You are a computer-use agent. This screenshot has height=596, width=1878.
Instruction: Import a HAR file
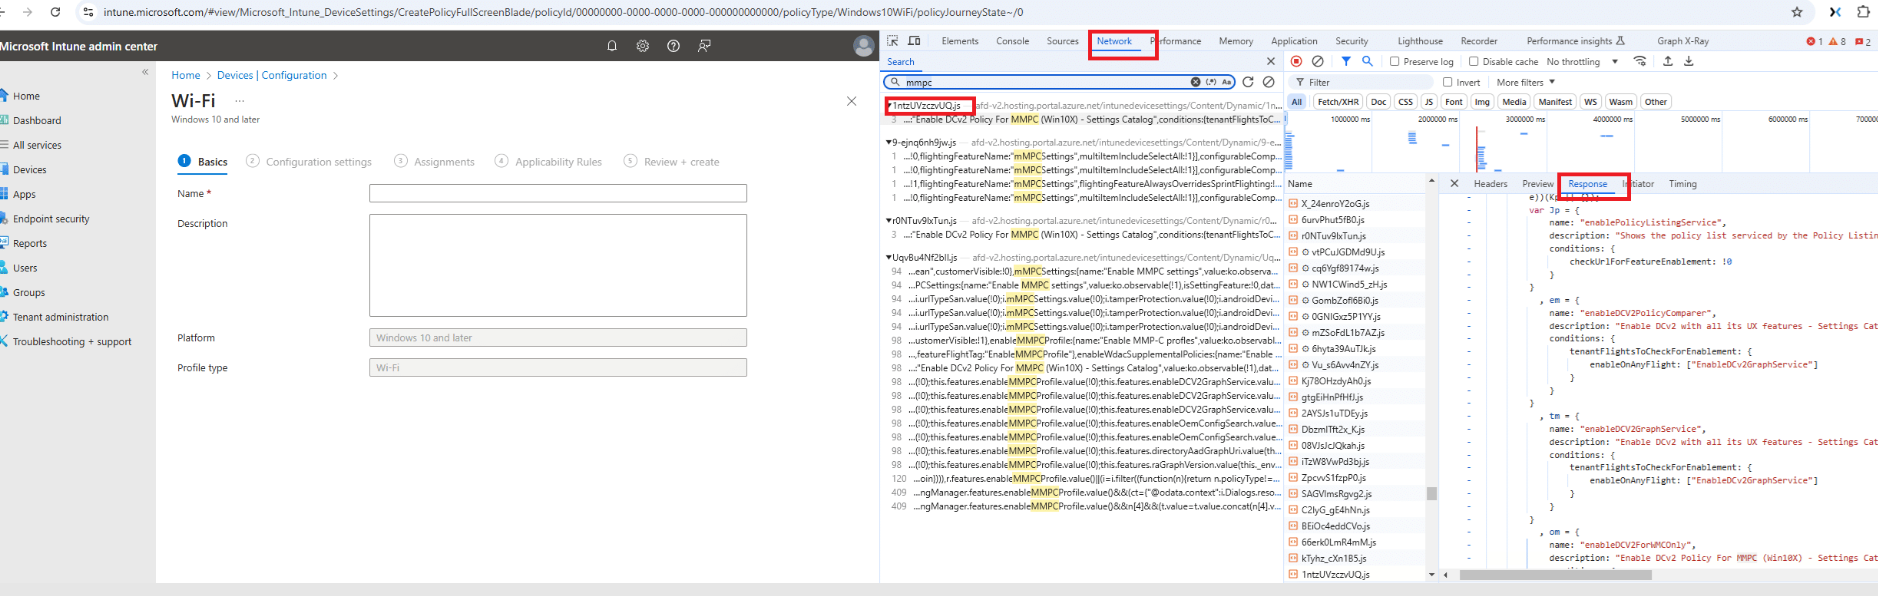[x=1668, y=62]
